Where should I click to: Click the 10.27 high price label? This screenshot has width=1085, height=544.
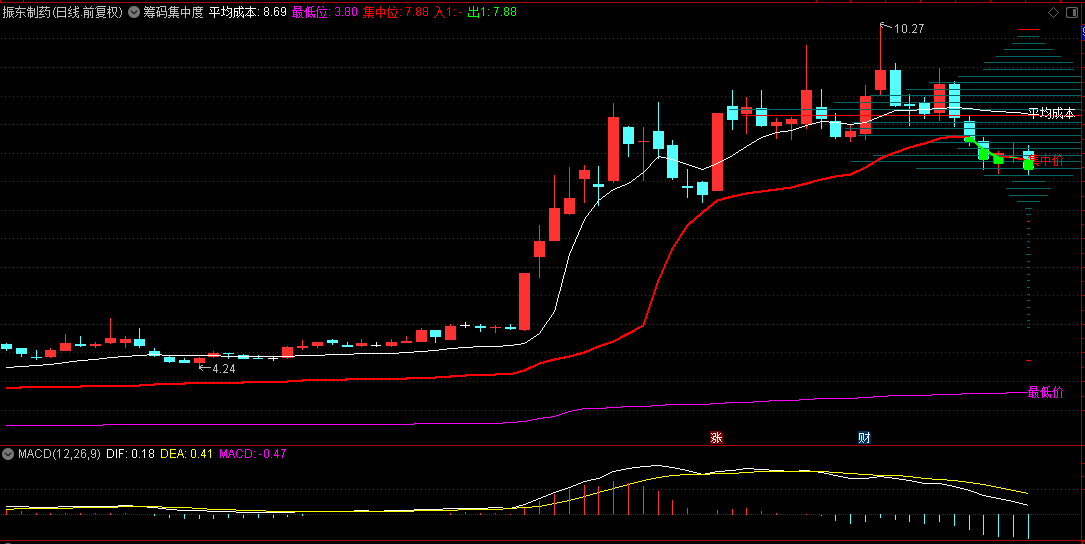coord(909,29)
